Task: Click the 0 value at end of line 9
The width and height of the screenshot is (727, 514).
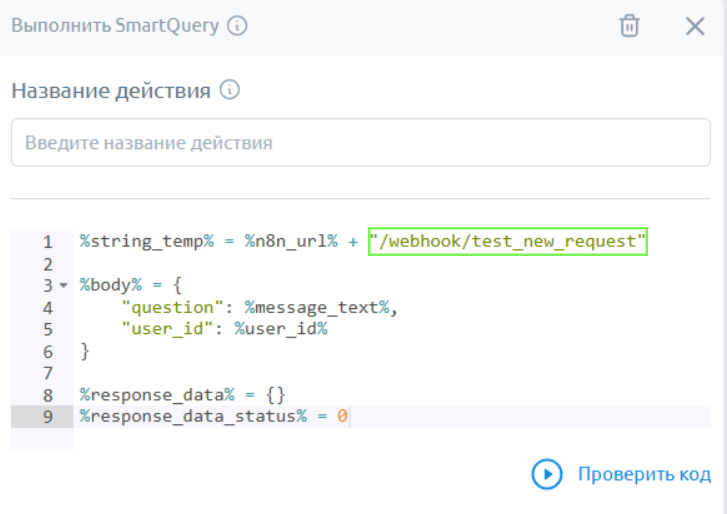Action: (342, 416)
